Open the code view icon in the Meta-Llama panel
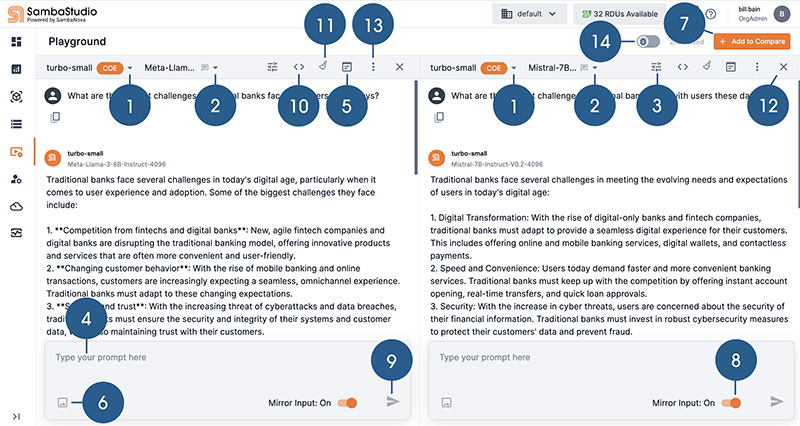 299,67
